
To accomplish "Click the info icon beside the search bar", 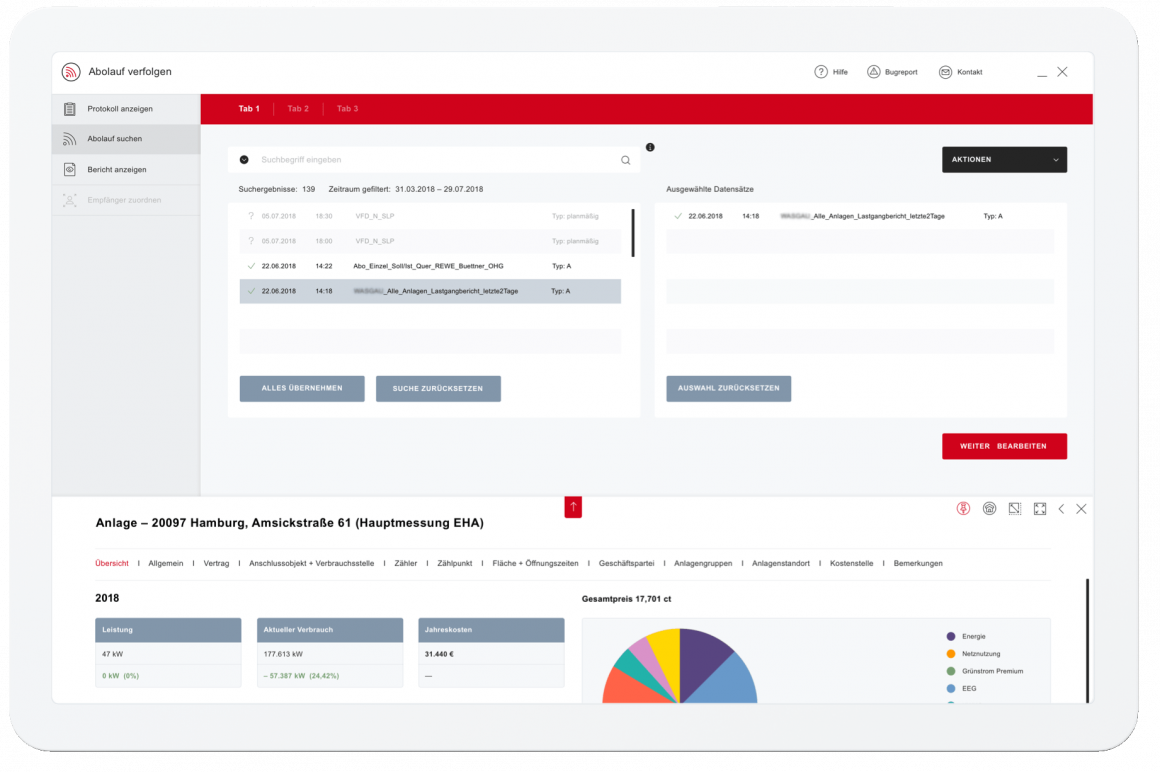I will point(650,147).
